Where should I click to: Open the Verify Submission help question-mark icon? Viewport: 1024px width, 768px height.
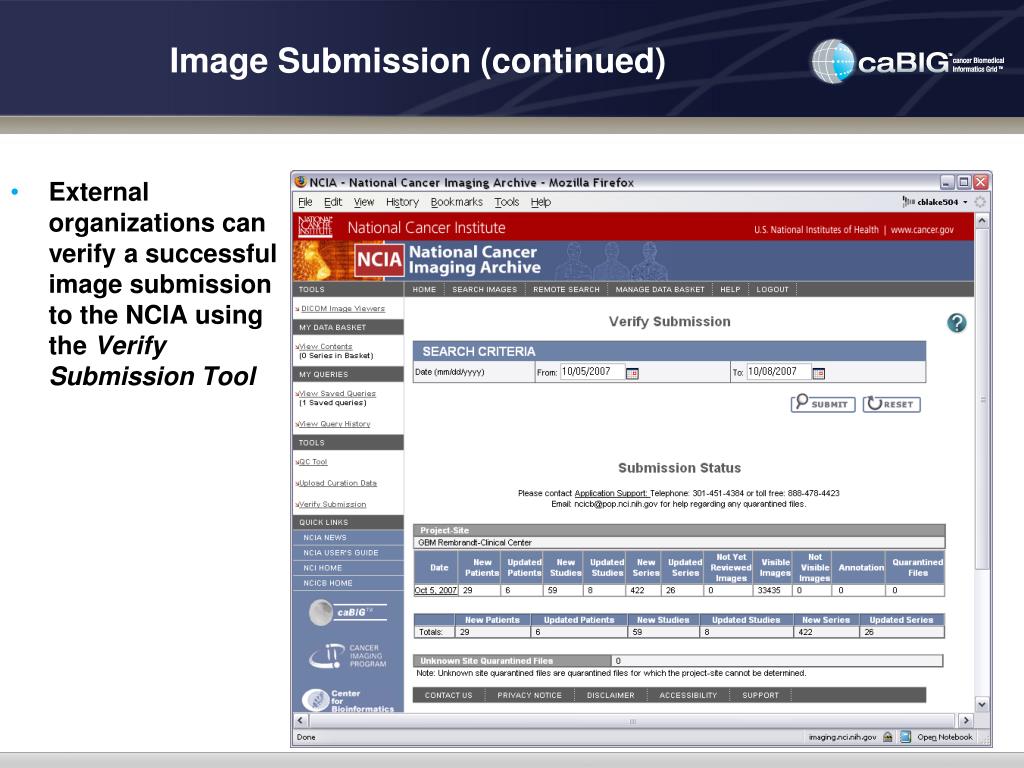point(957,323)
